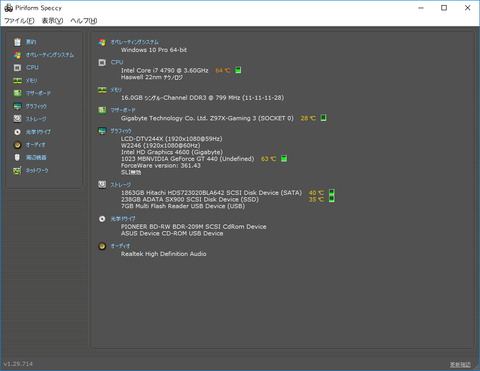Click the green temperature gauge next to motherboard 28 ℃

[323, 118]
